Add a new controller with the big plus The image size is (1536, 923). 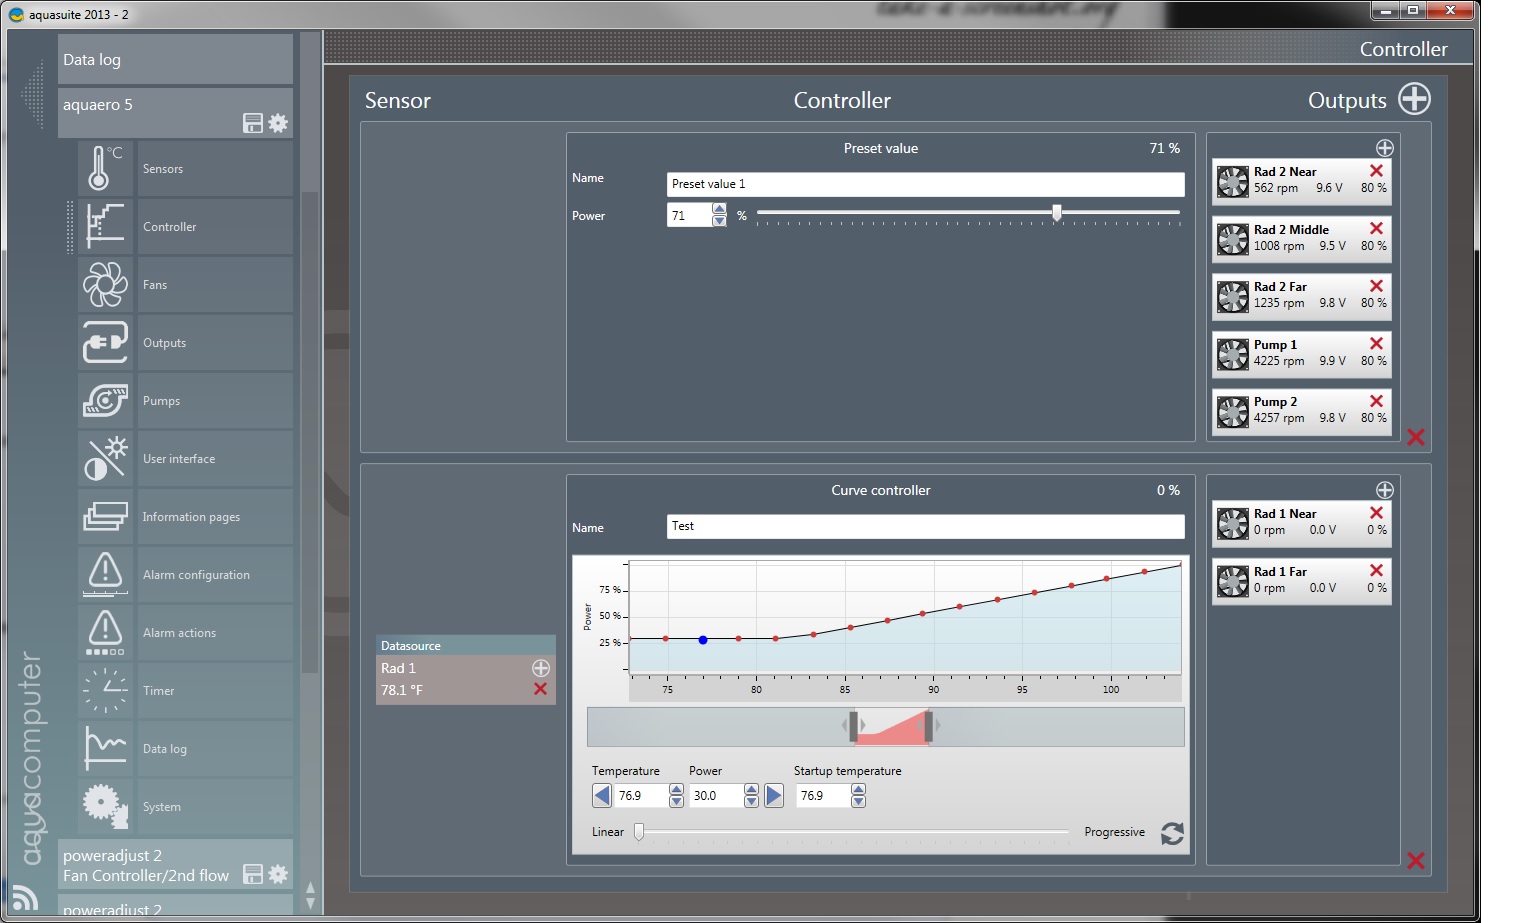point(1414,99)
